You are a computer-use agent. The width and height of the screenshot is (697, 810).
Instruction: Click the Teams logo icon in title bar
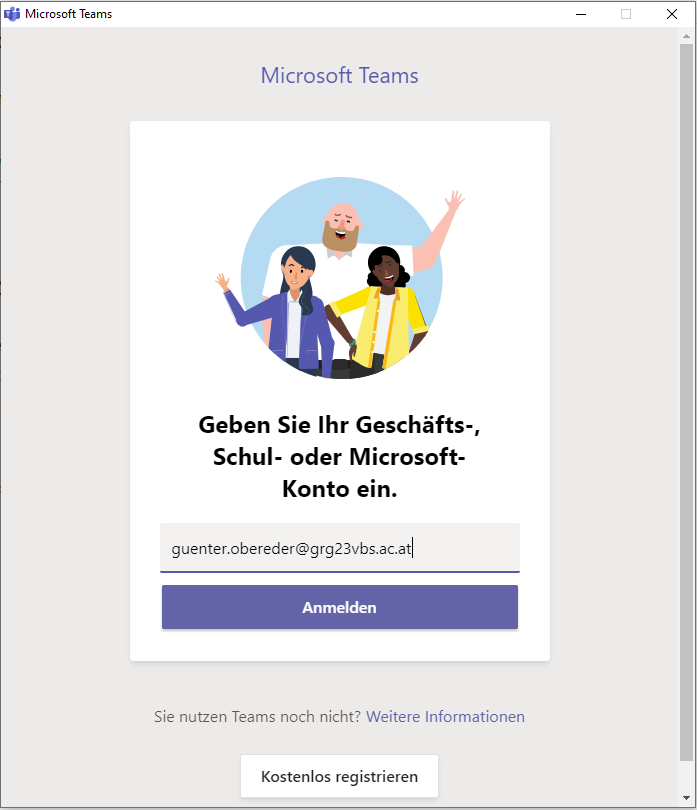12,14
